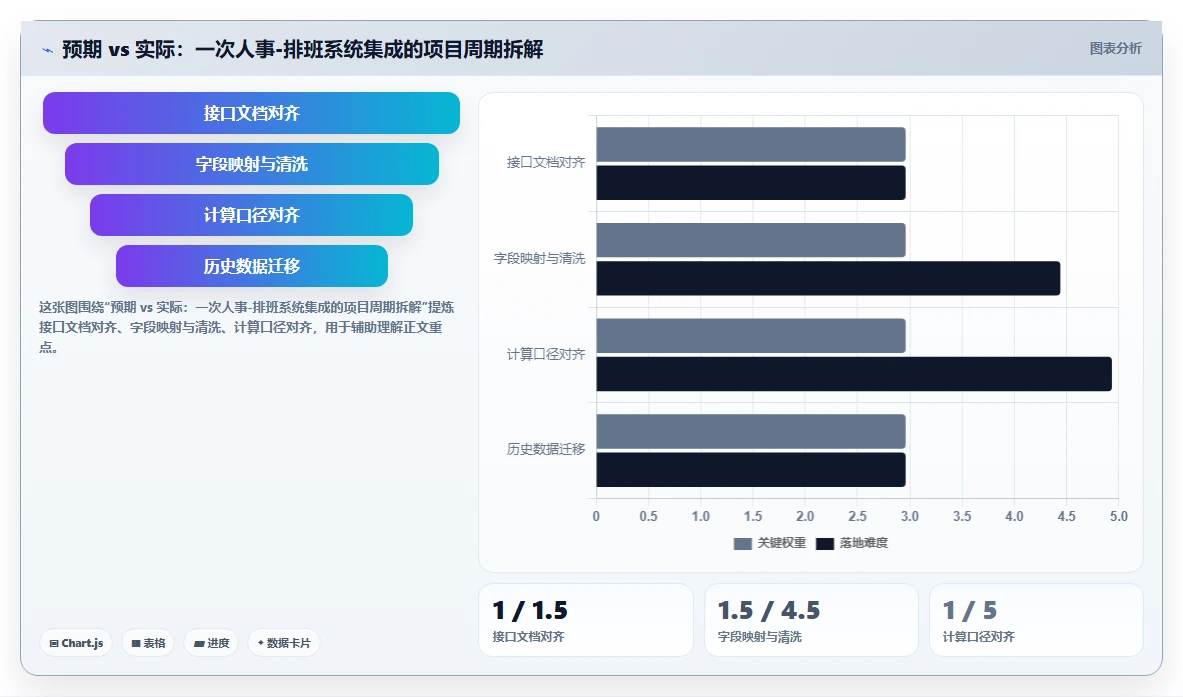1183x697 pixels.
Task: Click the gray bar for 计算口径对齐
Action: 751,336
